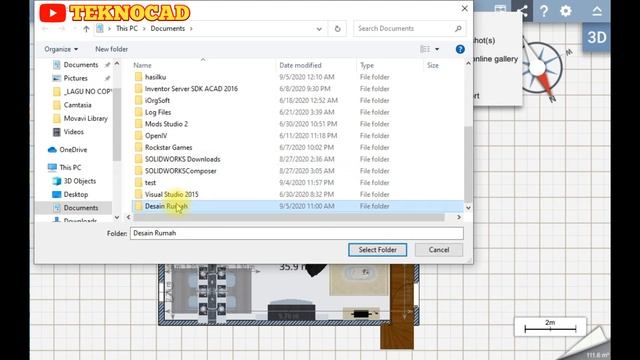Click the 9/5/2020 12:10 AM date cell
This screenshot has height=360, width=640.
point(307,77)
